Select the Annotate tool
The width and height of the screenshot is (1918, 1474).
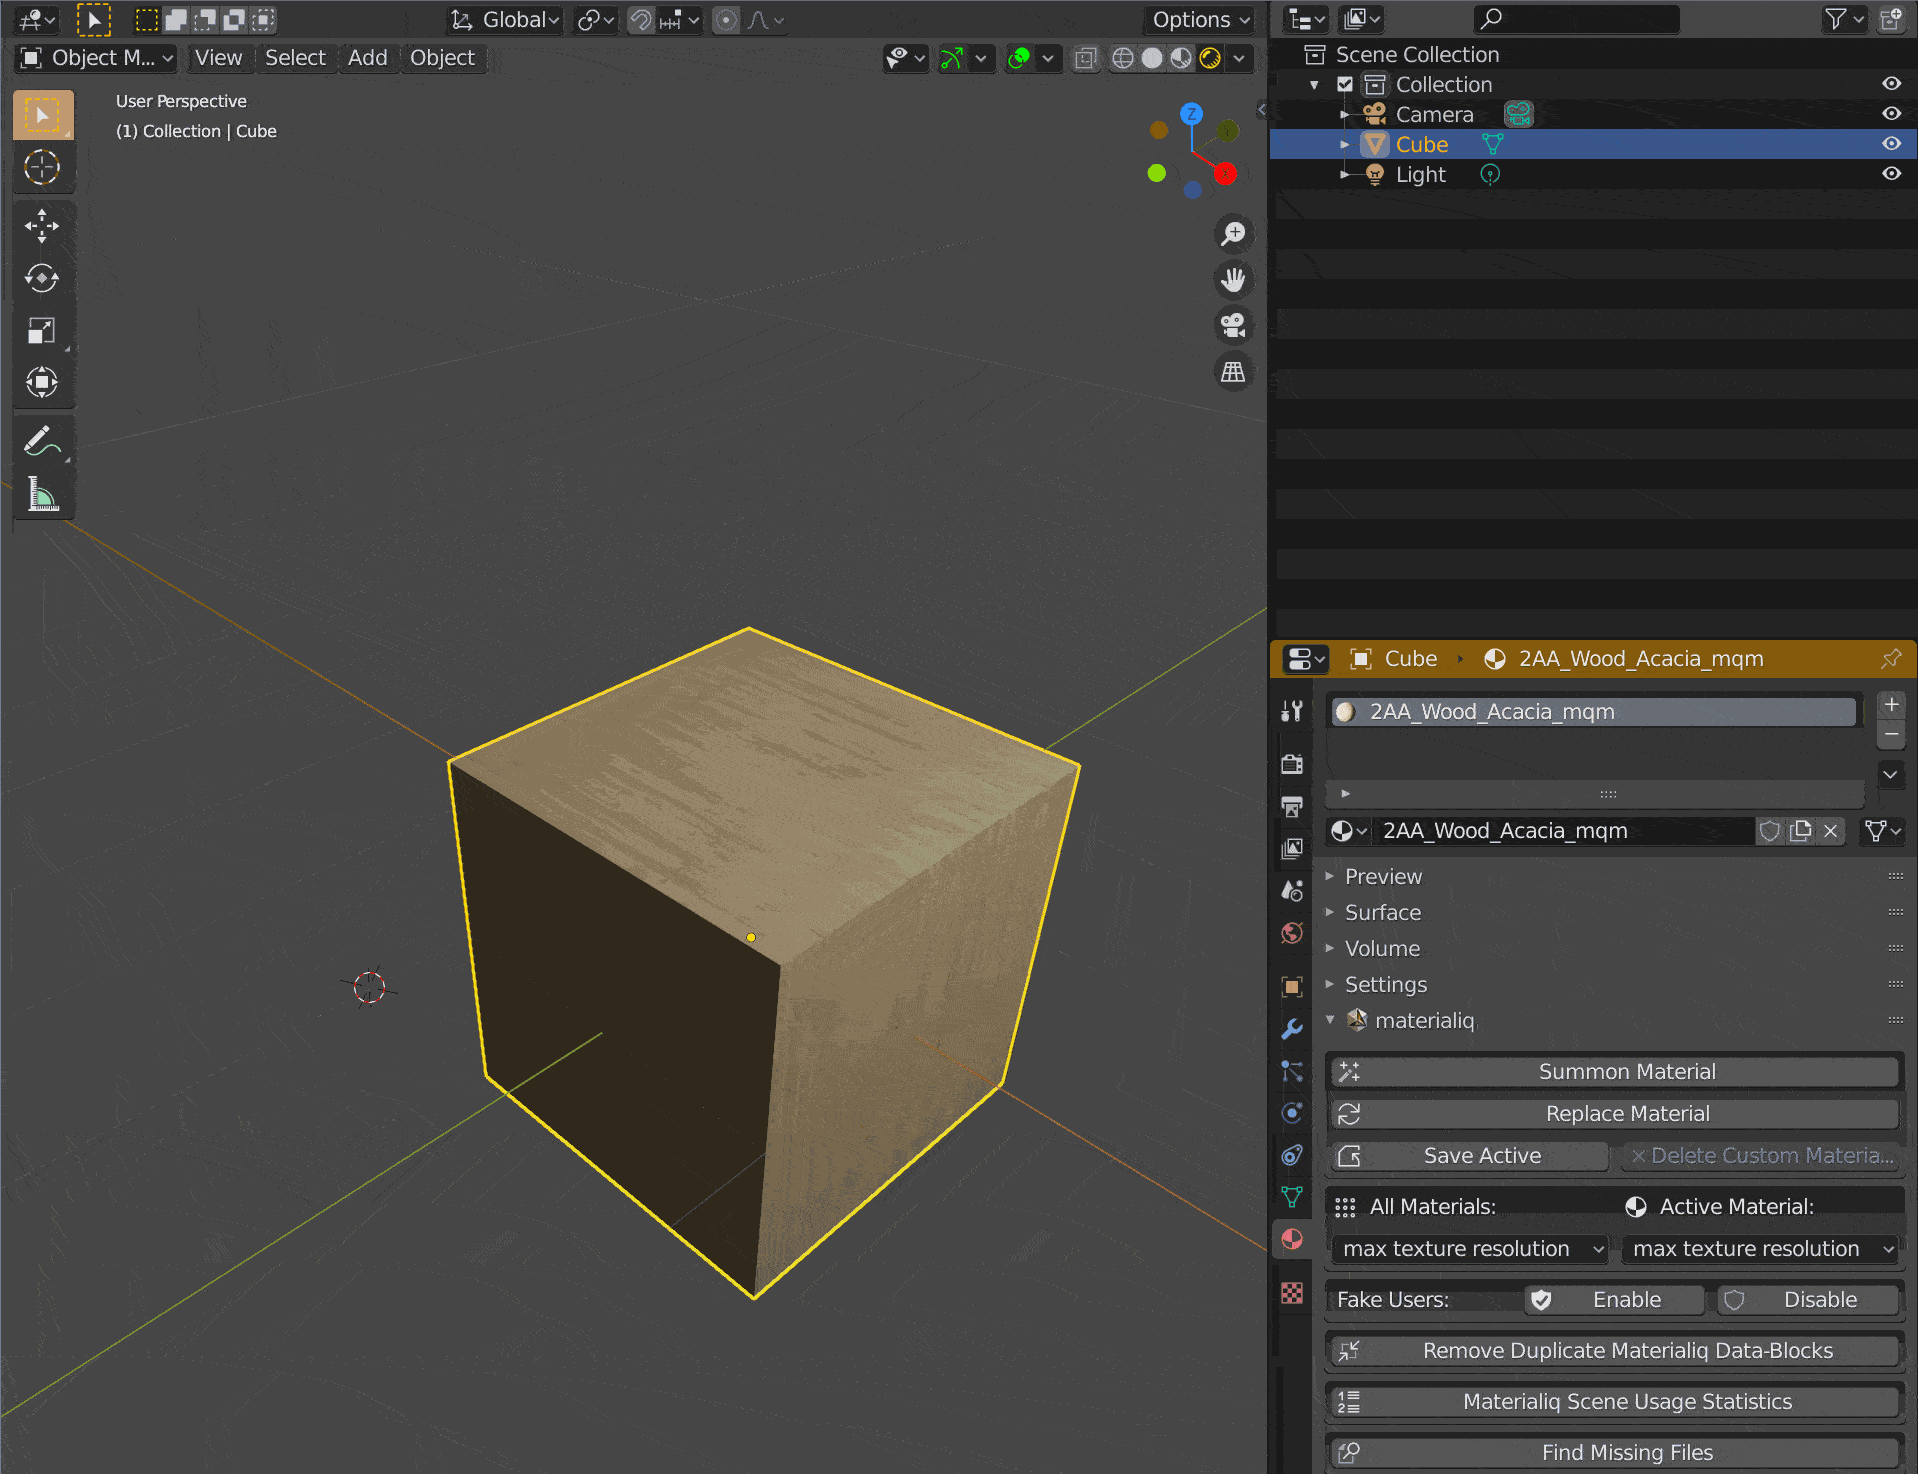pyautogui.click(x=42, y=440)
